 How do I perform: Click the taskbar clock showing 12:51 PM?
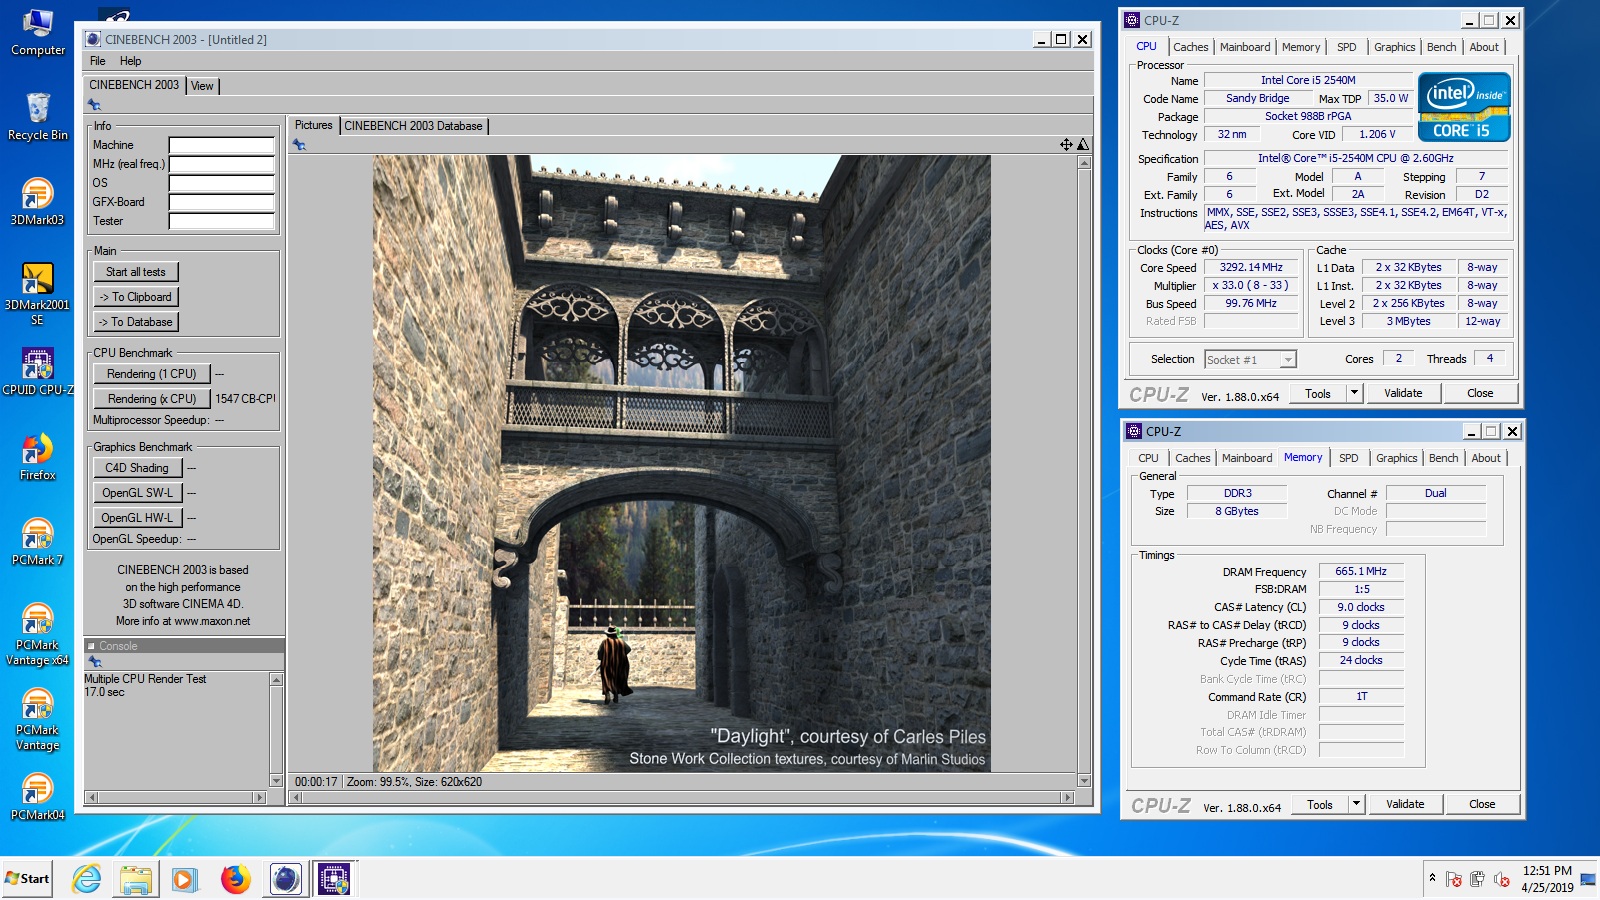coord(1547,879)
